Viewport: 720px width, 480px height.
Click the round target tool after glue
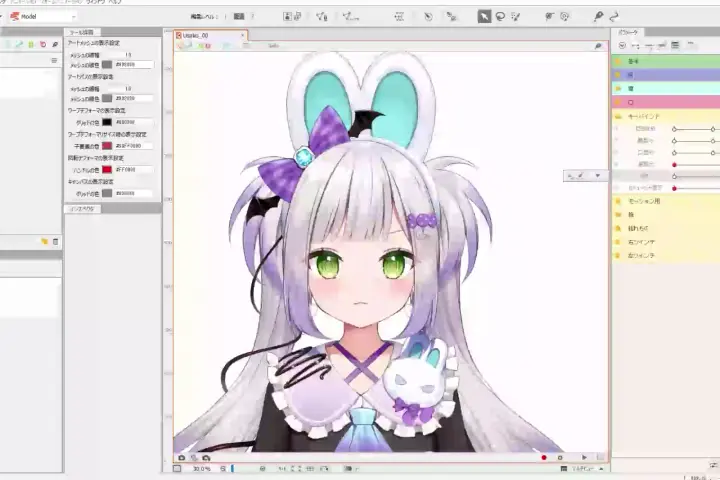pyautogui.click(x=565, y=17)
